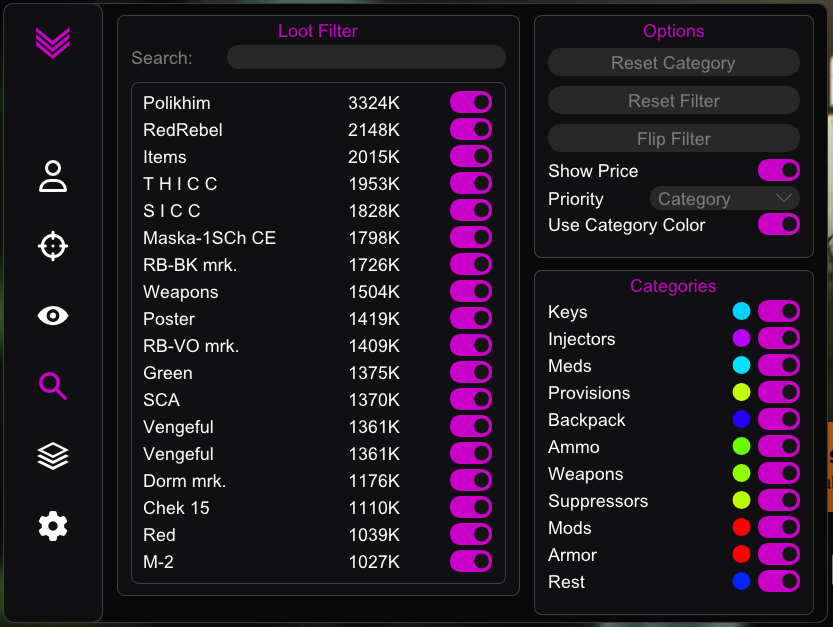Open the layers icon in sidebar

54,455
